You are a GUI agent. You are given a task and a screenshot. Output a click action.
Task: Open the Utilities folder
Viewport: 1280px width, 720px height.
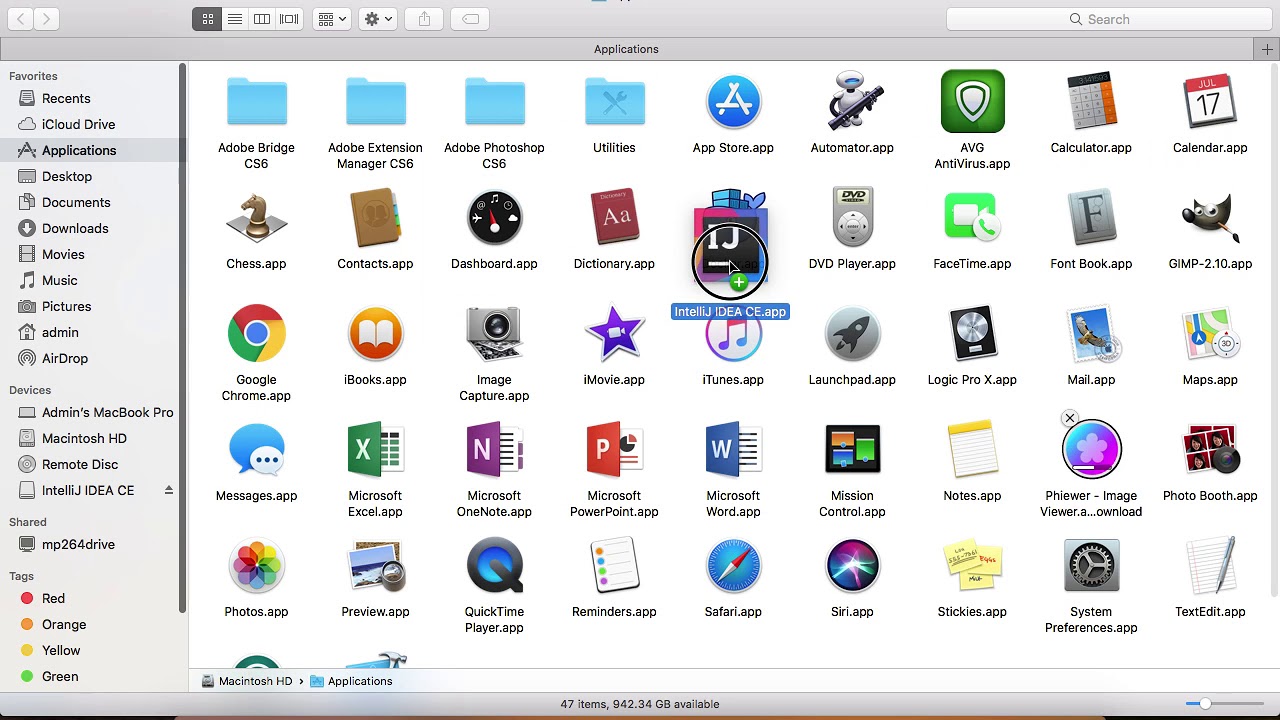click(614, 103)
